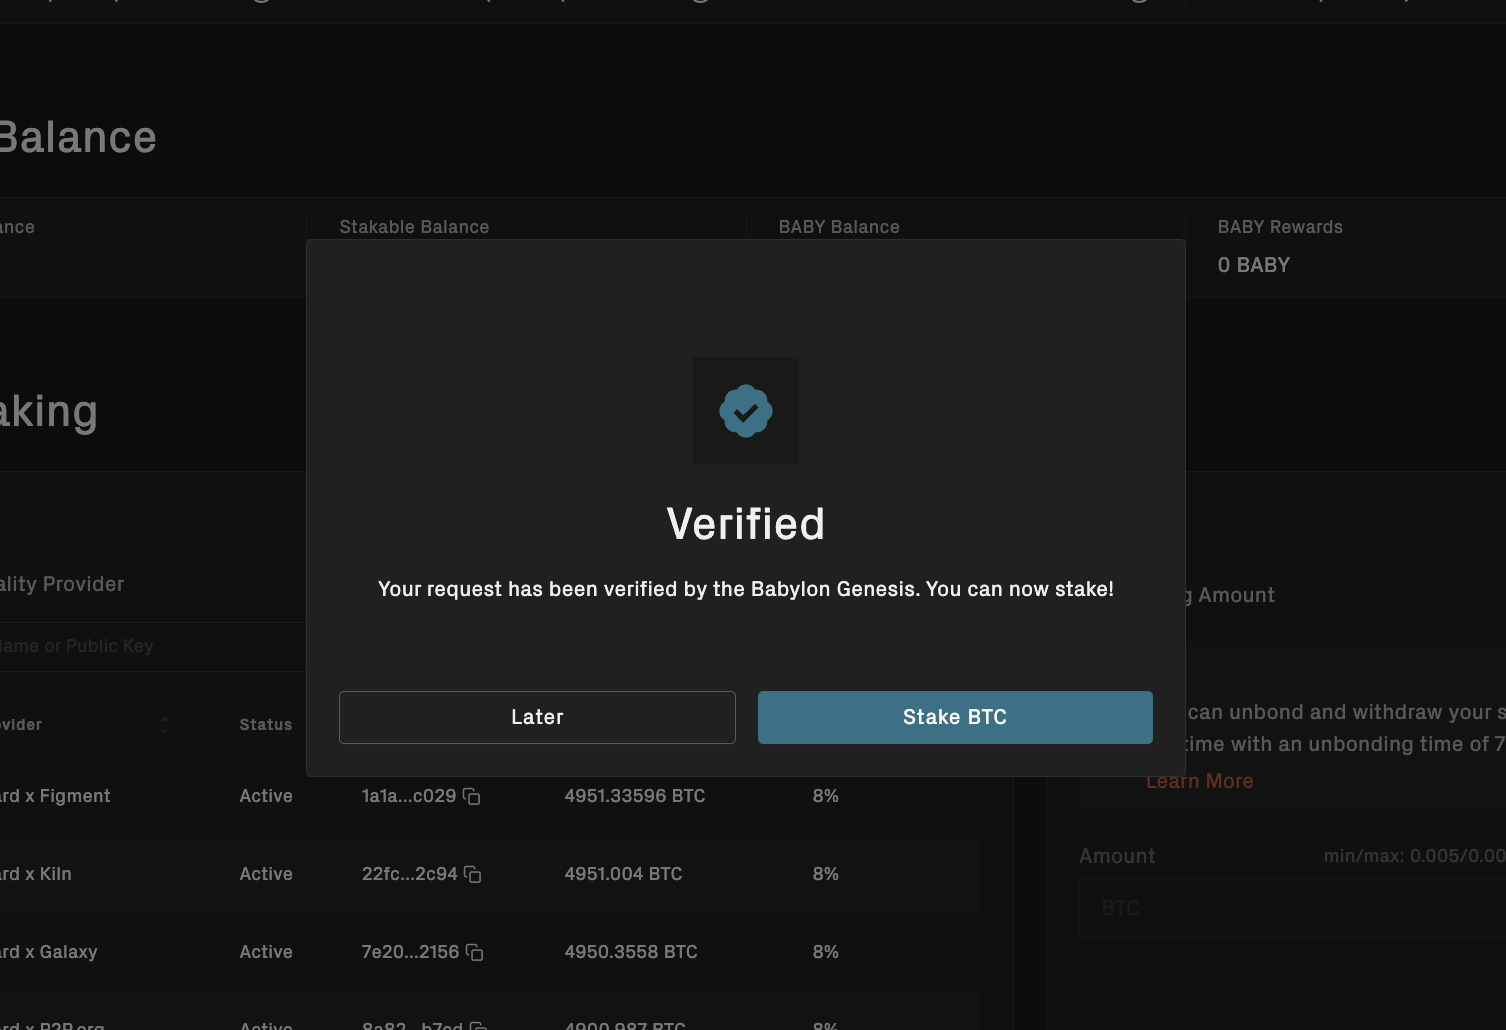Click the Active status in Galaxy row

tap(266, 952)
